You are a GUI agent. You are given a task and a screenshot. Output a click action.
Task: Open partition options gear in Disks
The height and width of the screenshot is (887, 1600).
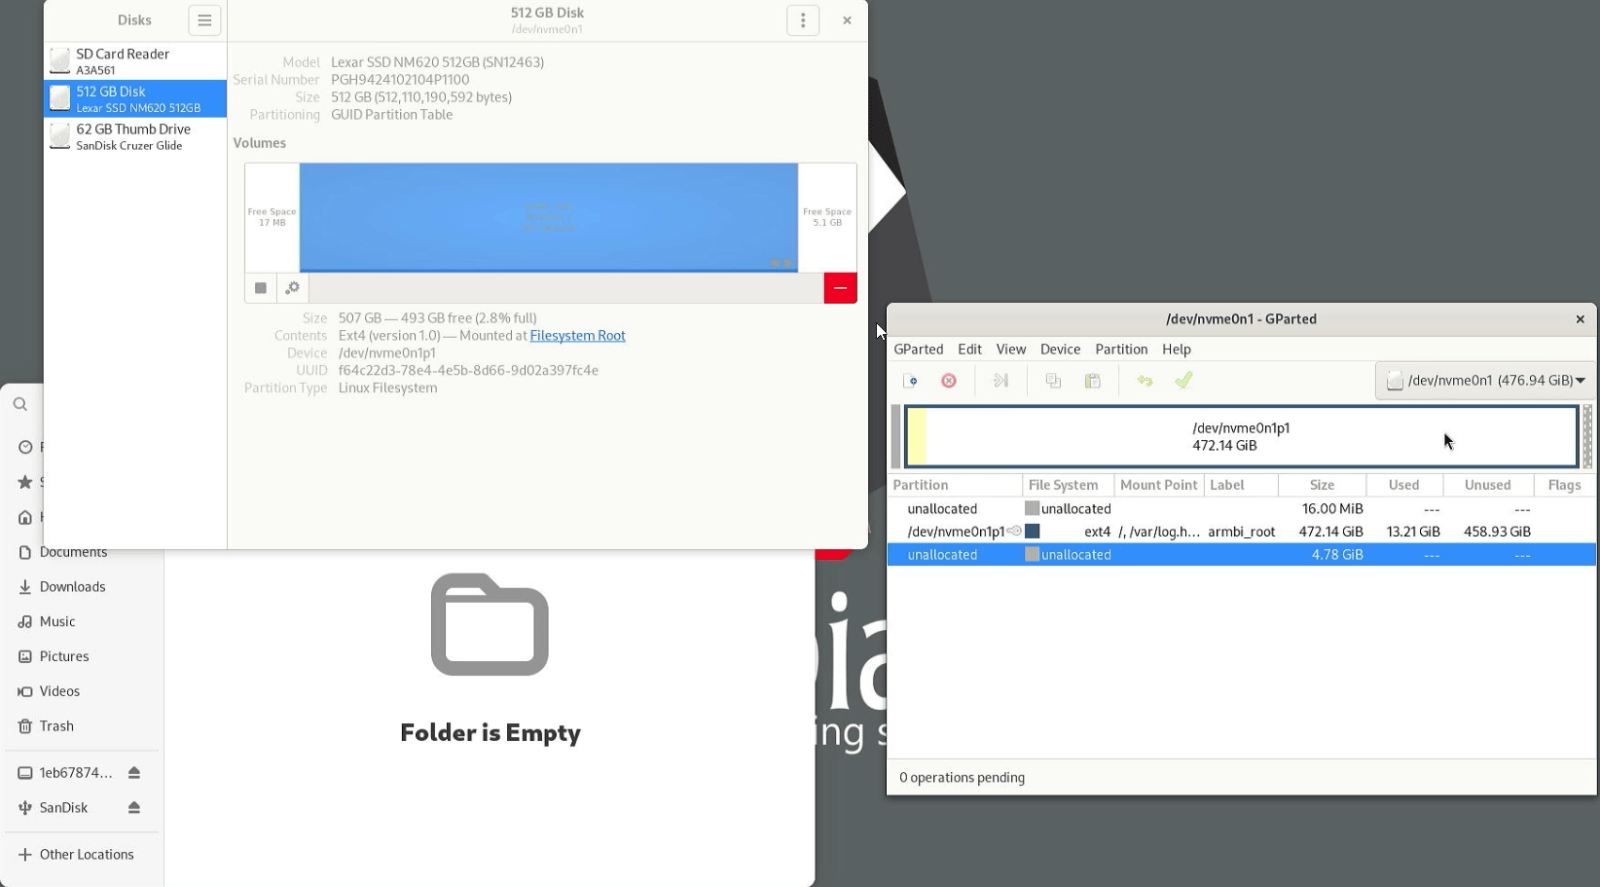point(292,288)
